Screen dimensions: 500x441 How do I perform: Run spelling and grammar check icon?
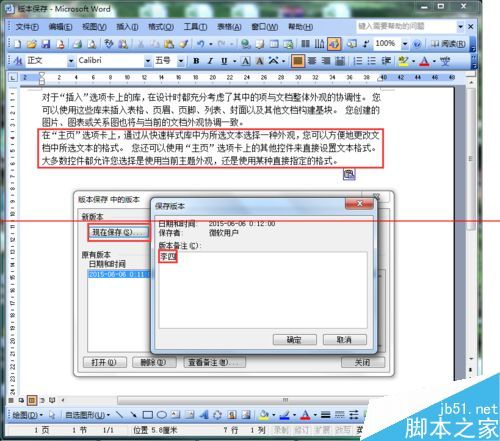pos(109,44)
